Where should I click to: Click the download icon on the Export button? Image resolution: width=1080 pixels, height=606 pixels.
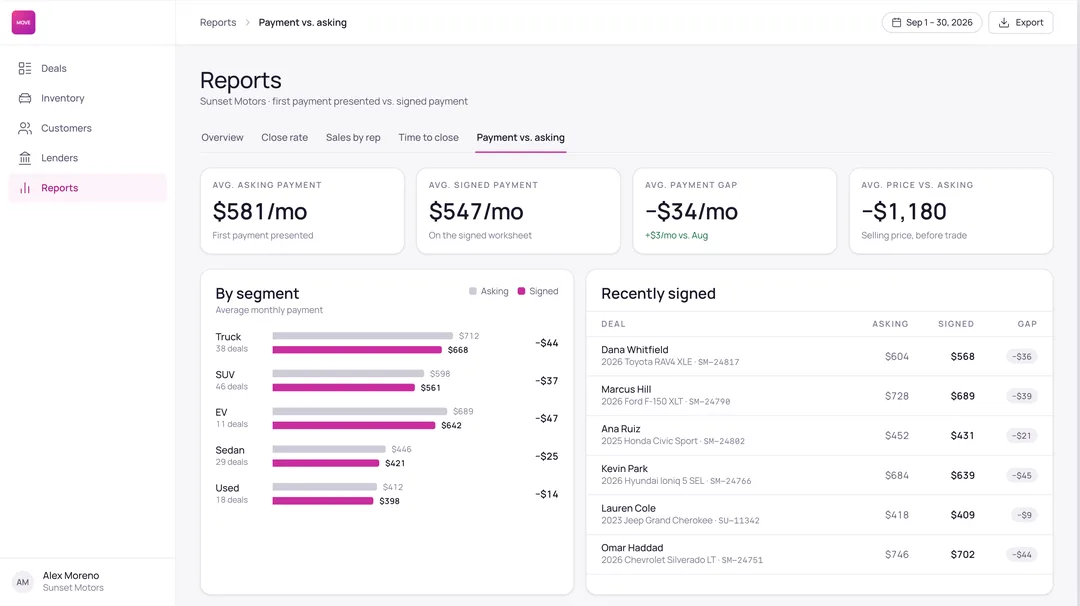pyautogui.click(x=1004, y=23)
